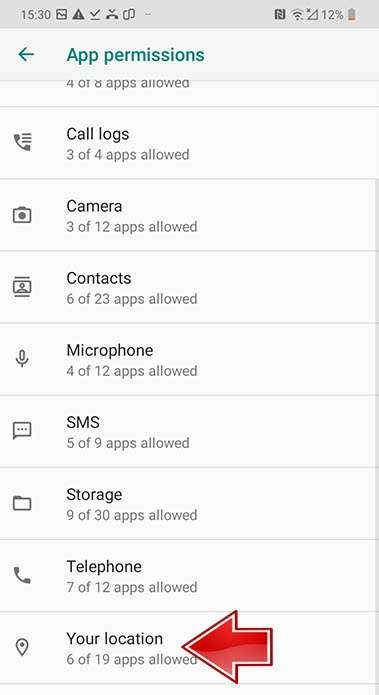Select Telephone permission entry
This screenshot has width=379, height=695.
click(189, 576)
